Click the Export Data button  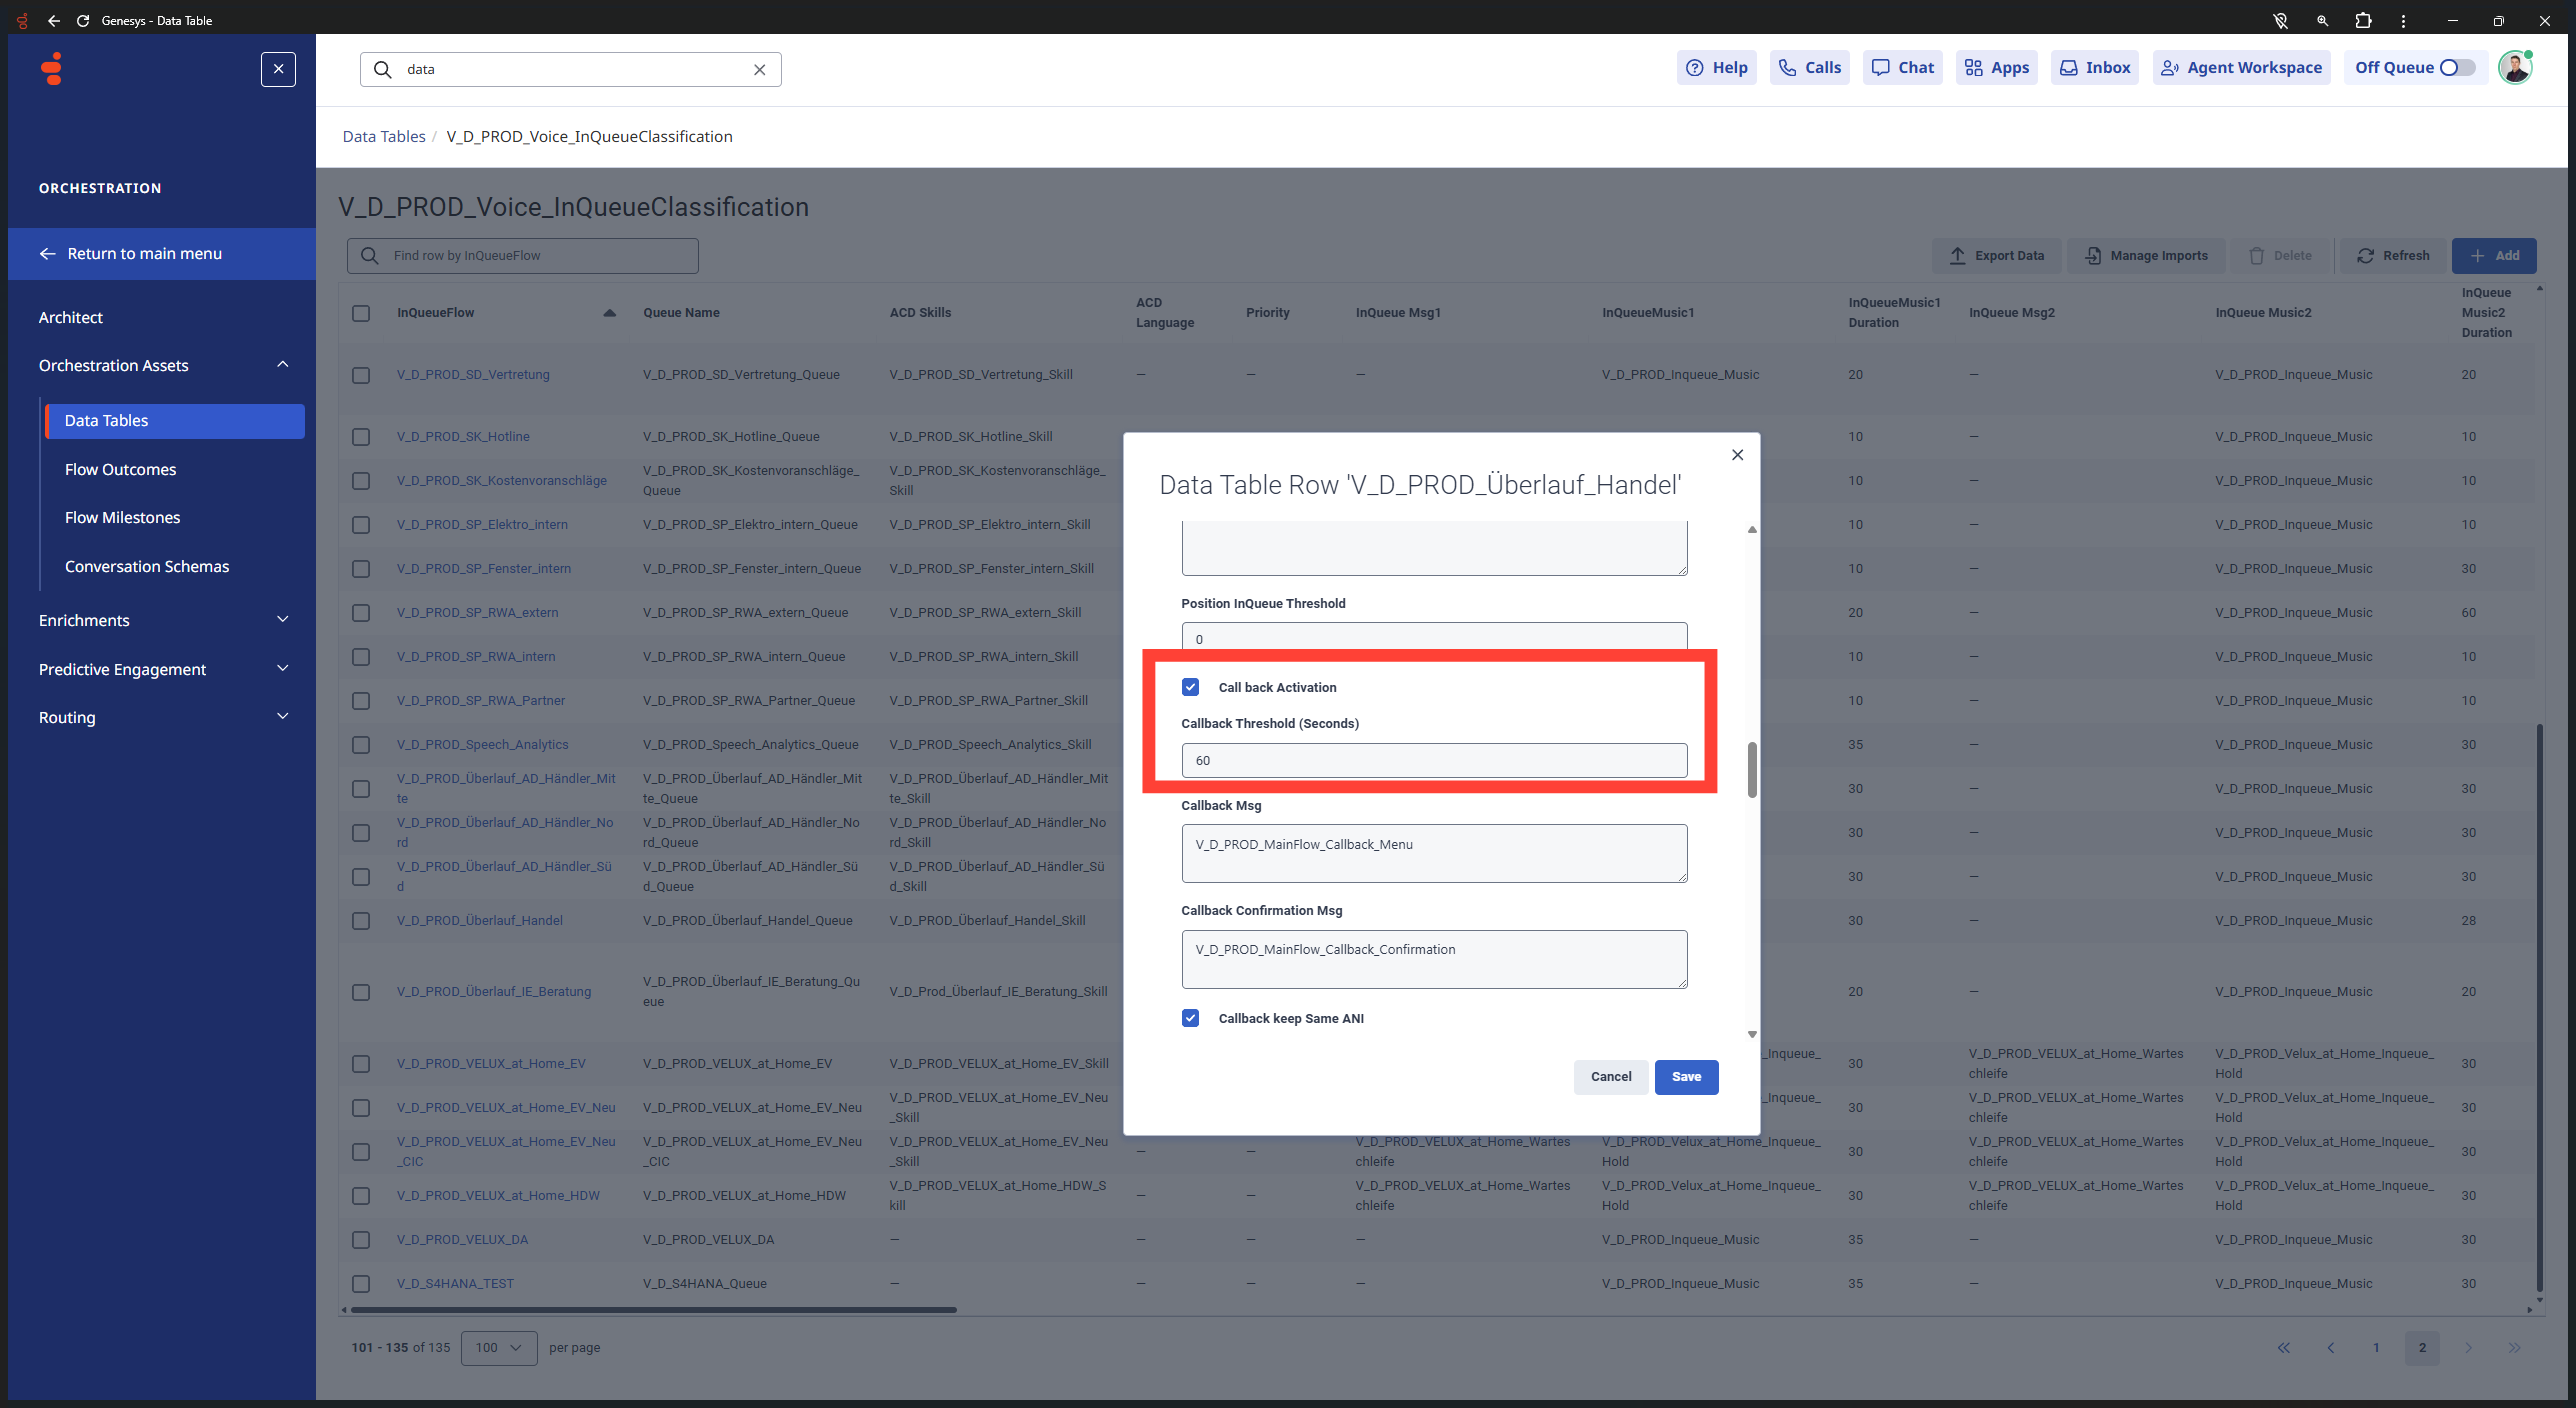click(x=1996, y=256)
